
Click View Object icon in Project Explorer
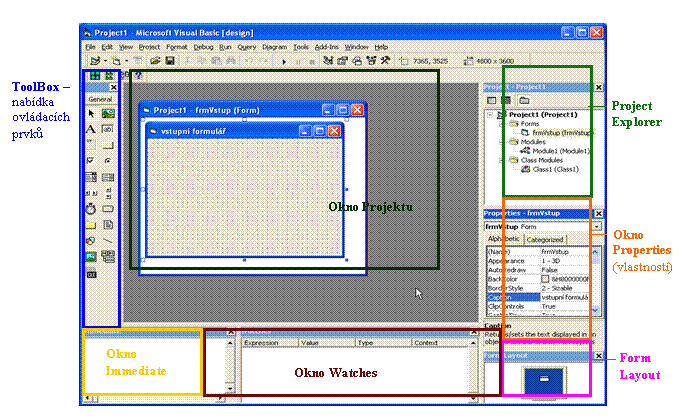coord(506,100)
